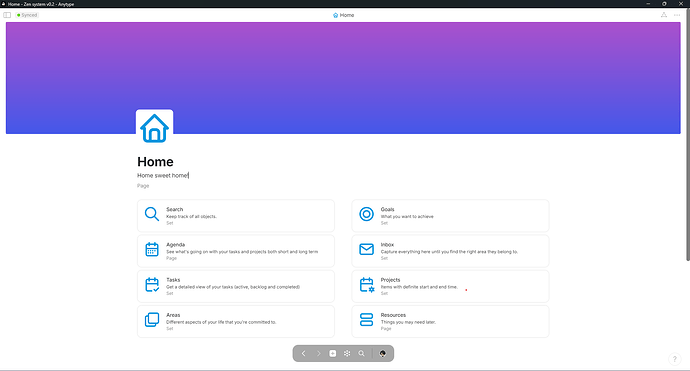This screenshot has width=690, height=371.
Task: Open global search in bottom navigation
Action: tap(361, 353)
